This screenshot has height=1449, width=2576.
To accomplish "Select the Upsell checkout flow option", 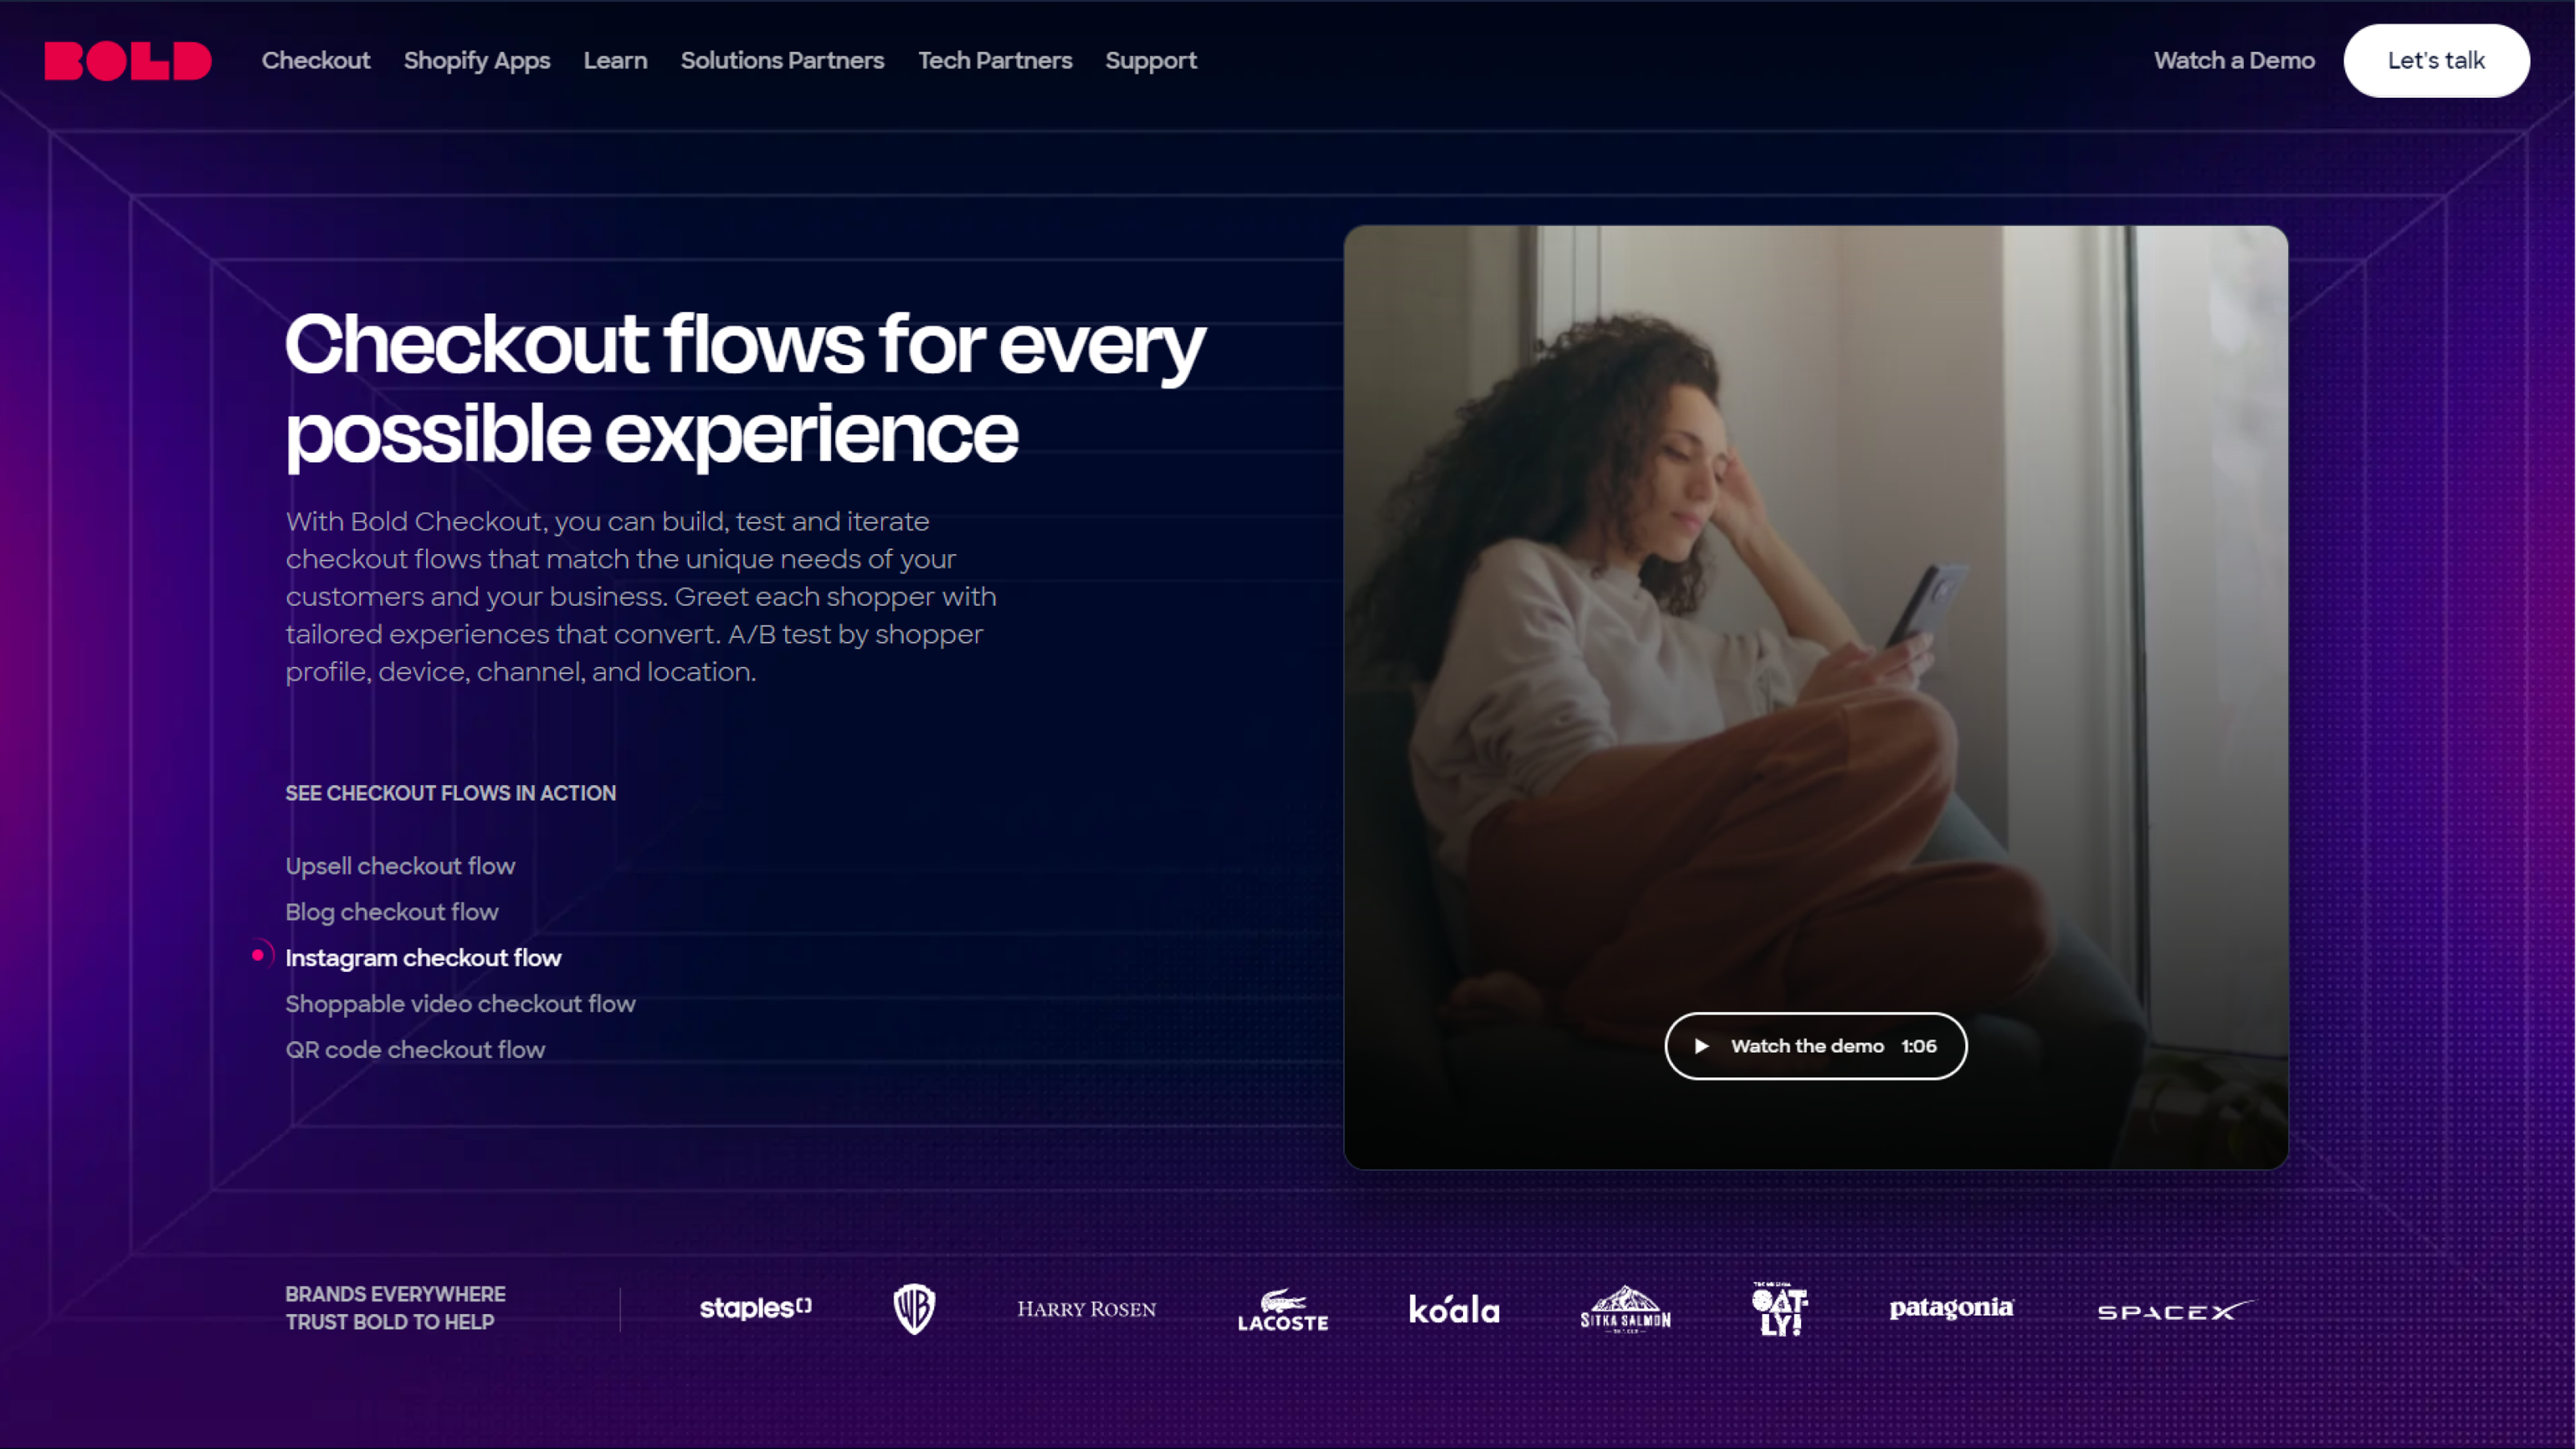I will [x=400, y=866].
